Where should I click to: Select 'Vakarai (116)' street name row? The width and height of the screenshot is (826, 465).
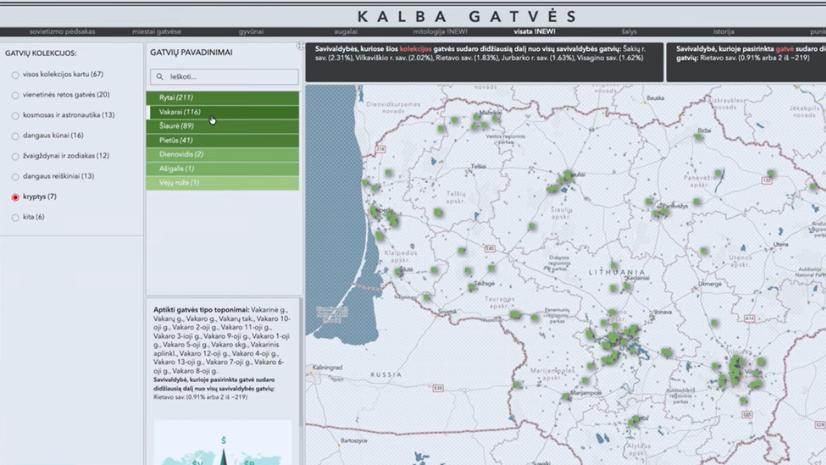click(x=222, y=112)
